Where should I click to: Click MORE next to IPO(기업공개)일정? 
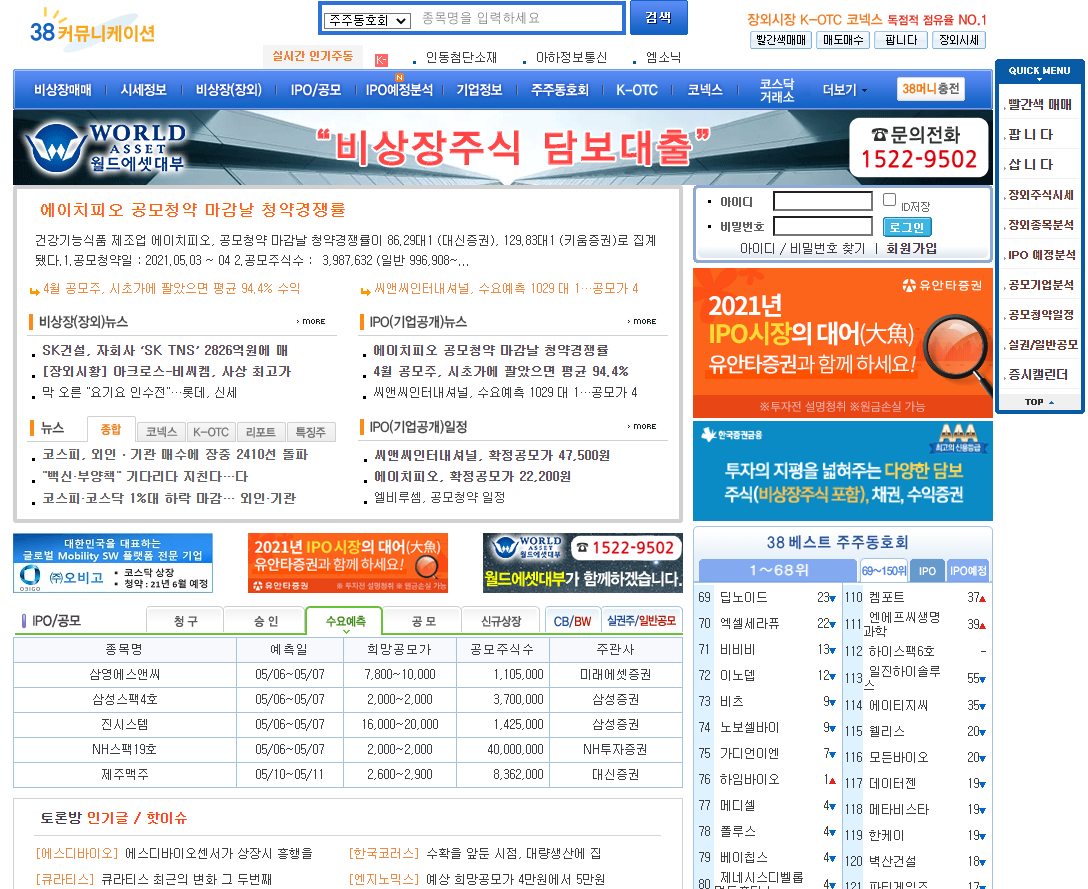(x=642, y=426)
